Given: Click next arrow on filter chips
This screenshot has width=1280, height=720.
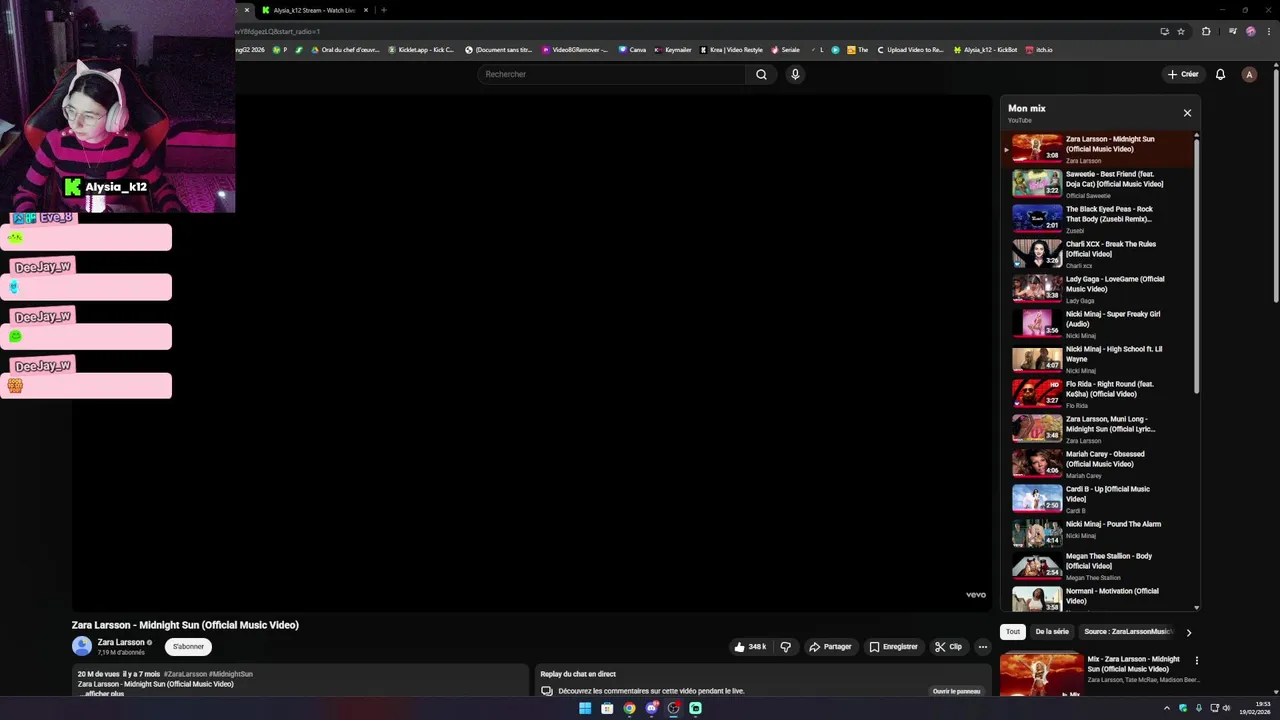Looking at the screenshot, I should pyautogui.click(x=1188, y=632).
